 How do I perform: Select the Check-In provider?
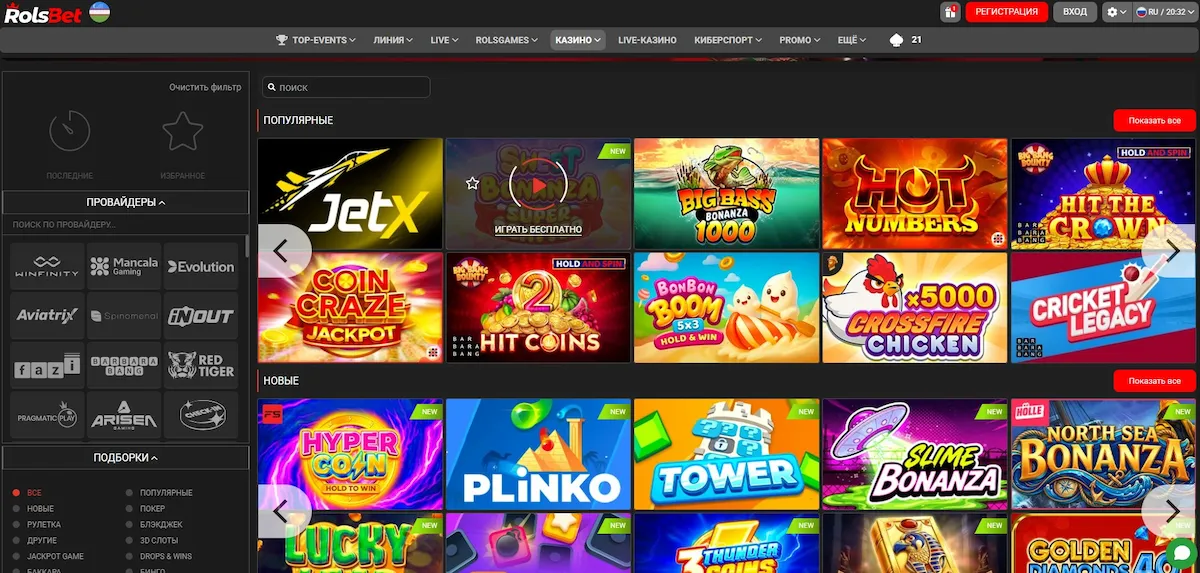pyautogui.click(x=201, y=415)
